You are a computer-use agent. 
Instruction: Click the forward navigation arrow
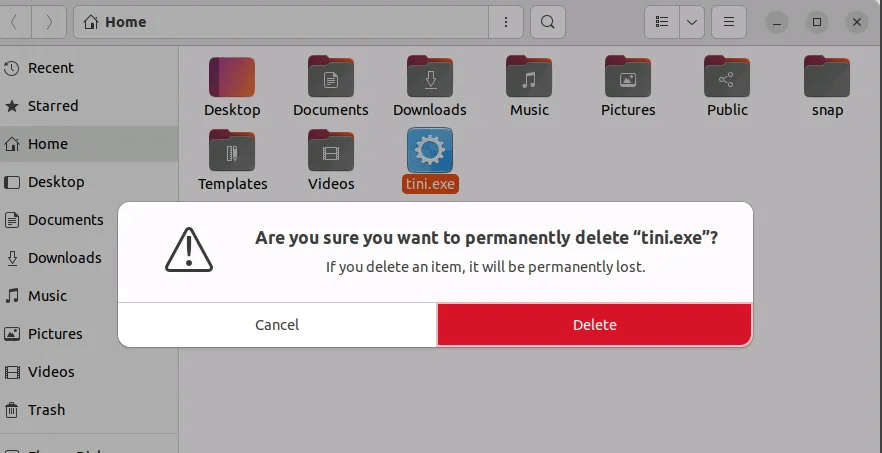[49, 21]
